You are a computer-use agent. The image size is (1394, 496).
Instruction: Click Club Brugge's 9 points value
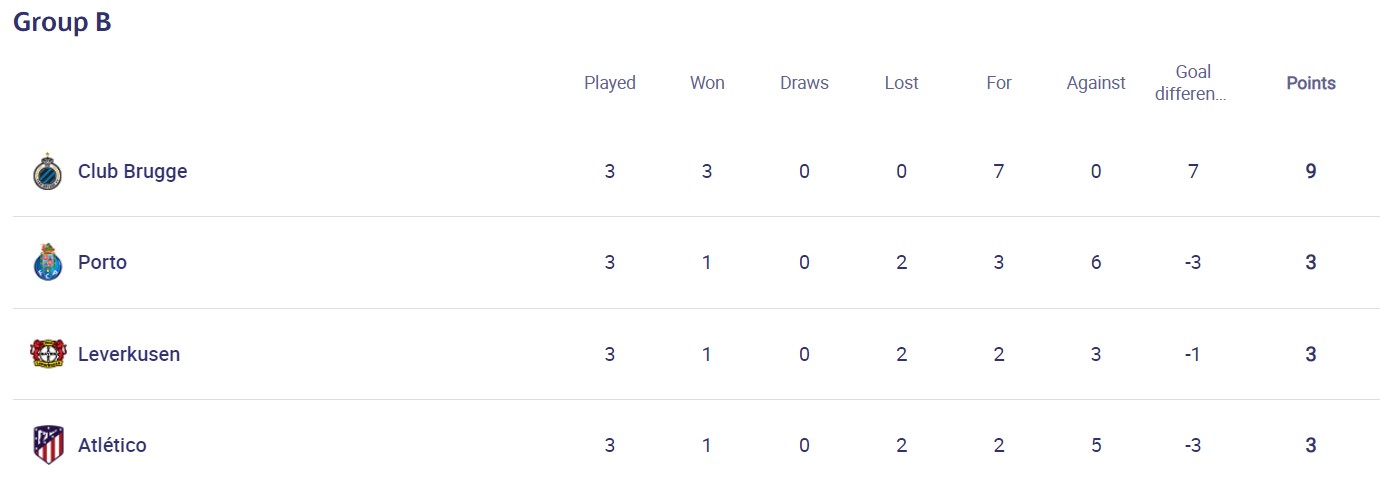point(1310,172)
